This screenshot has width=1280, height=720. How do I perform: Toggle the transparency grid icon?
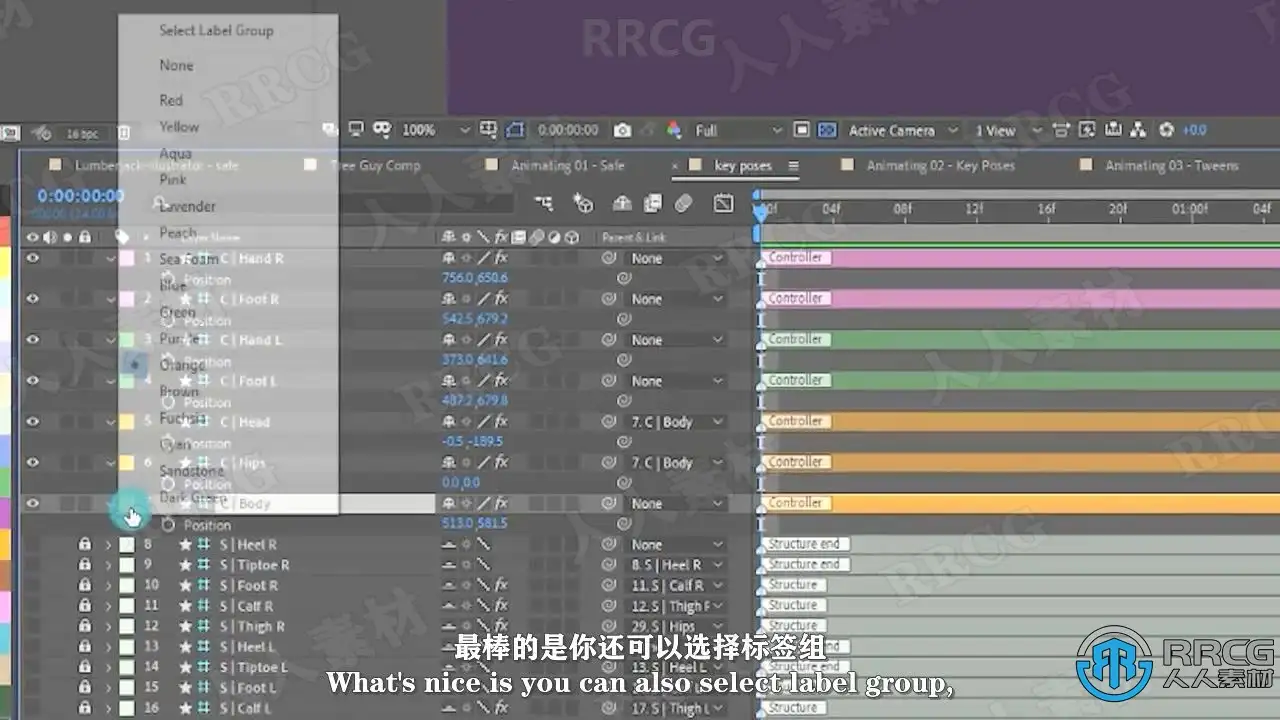click(x=827, y=130)
